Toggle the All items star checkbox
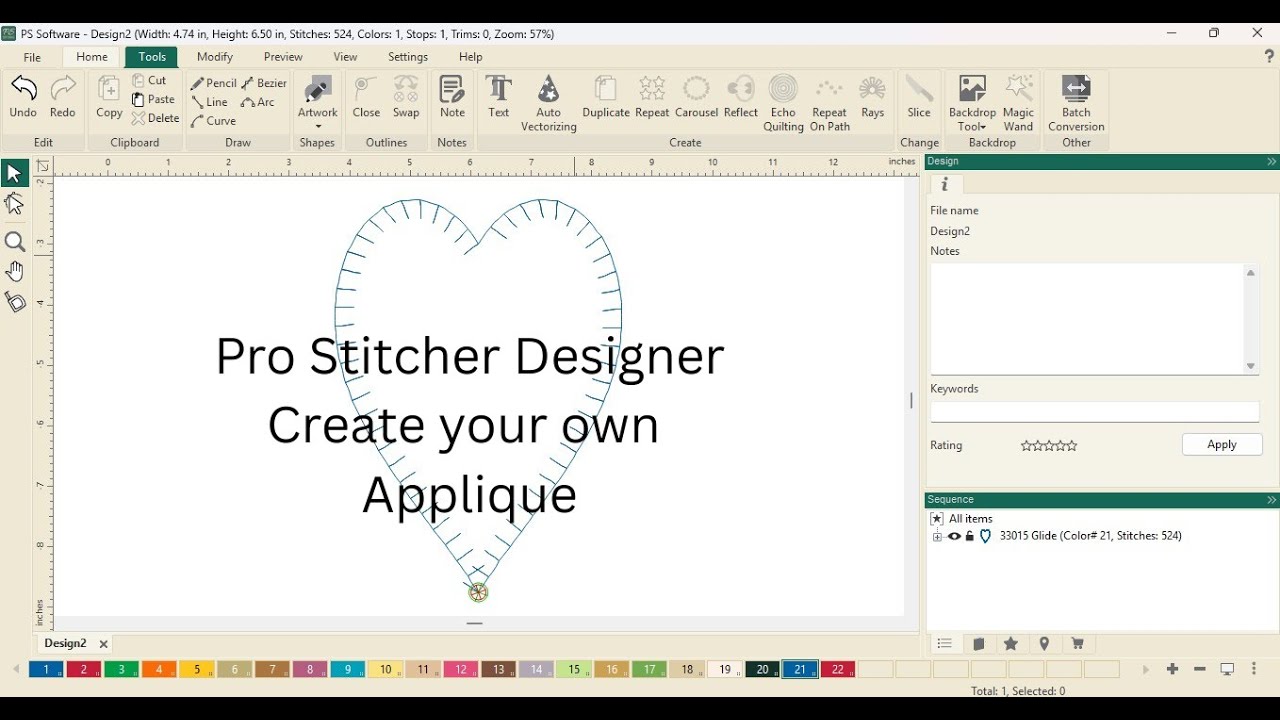The width and height of the screenshot is (1280, 720). coord(937,519)
